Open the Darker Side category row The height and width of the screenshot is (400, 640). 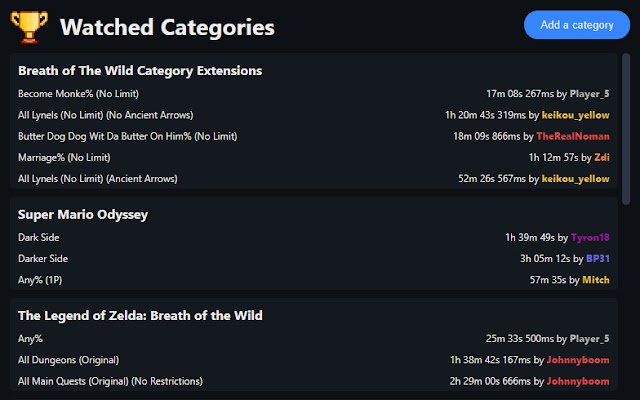click(42, 259)
